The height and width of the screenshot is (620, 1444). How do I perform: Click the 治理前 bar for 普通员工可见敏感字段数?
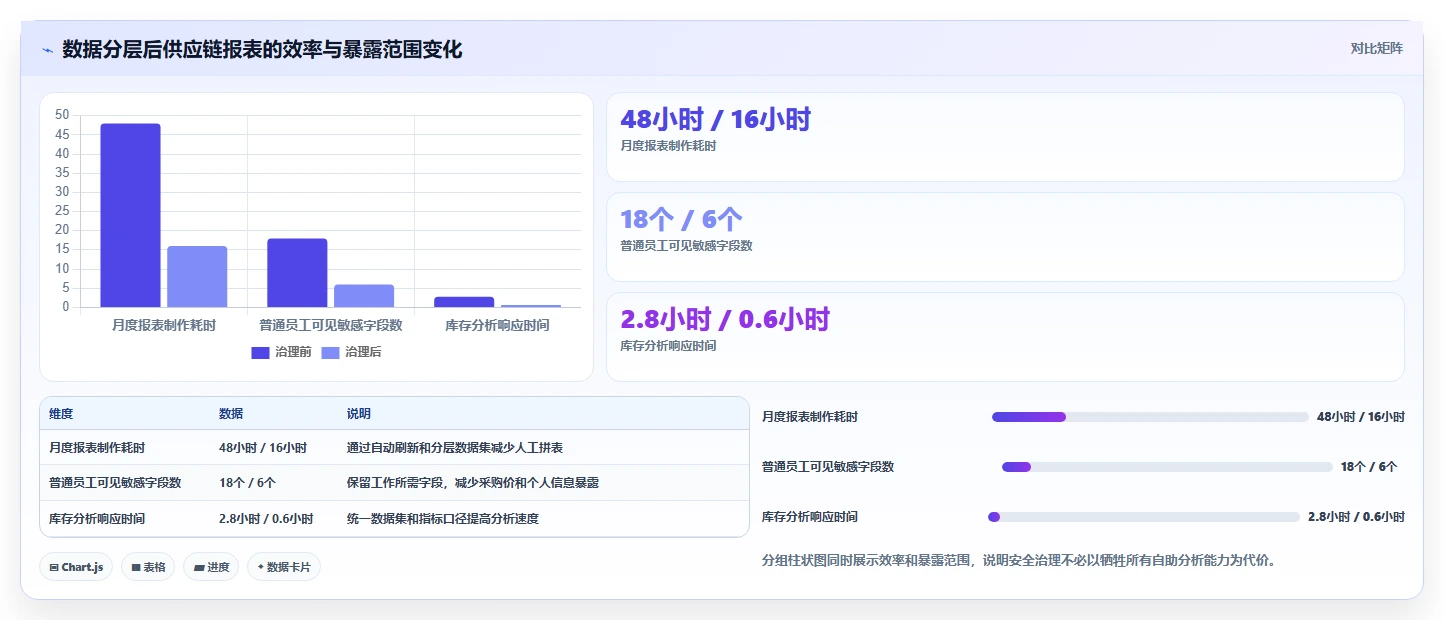click(297, 272)
